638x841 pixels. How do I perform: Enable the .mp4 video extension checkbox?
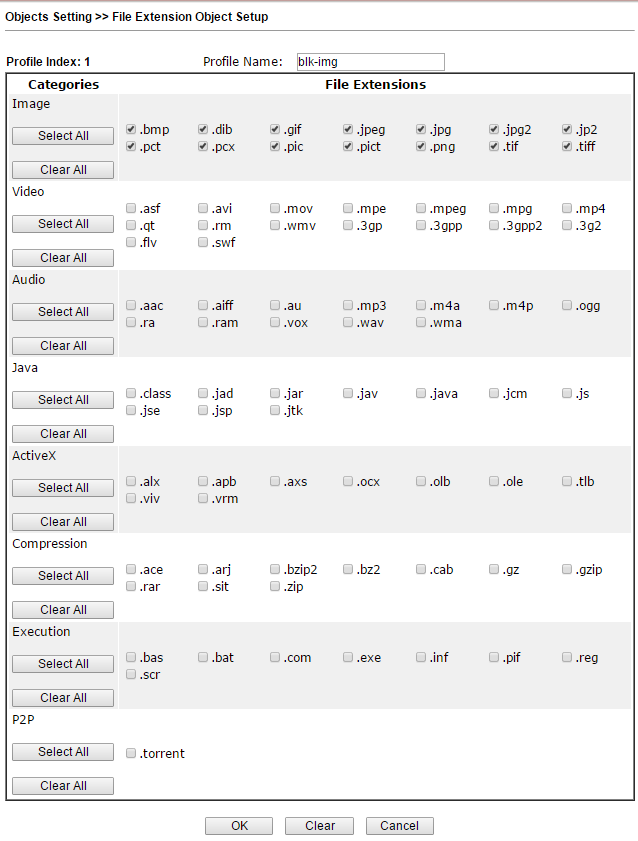567,209
